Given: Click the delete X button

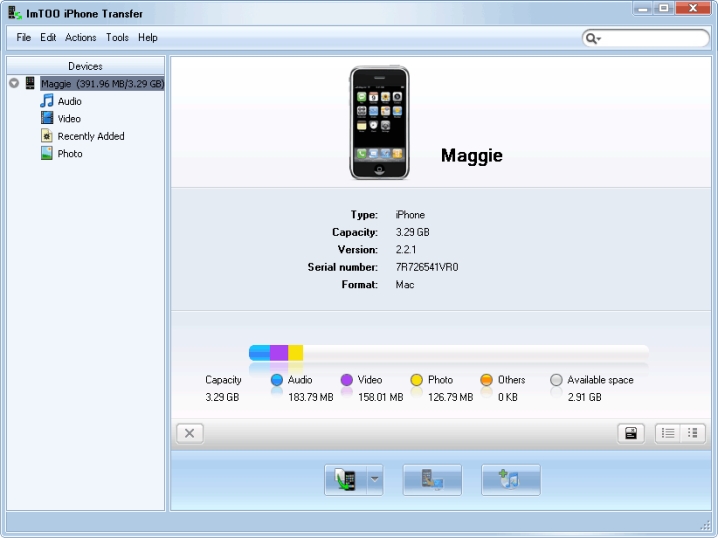Looking at the screenshot, I should 189,433.
